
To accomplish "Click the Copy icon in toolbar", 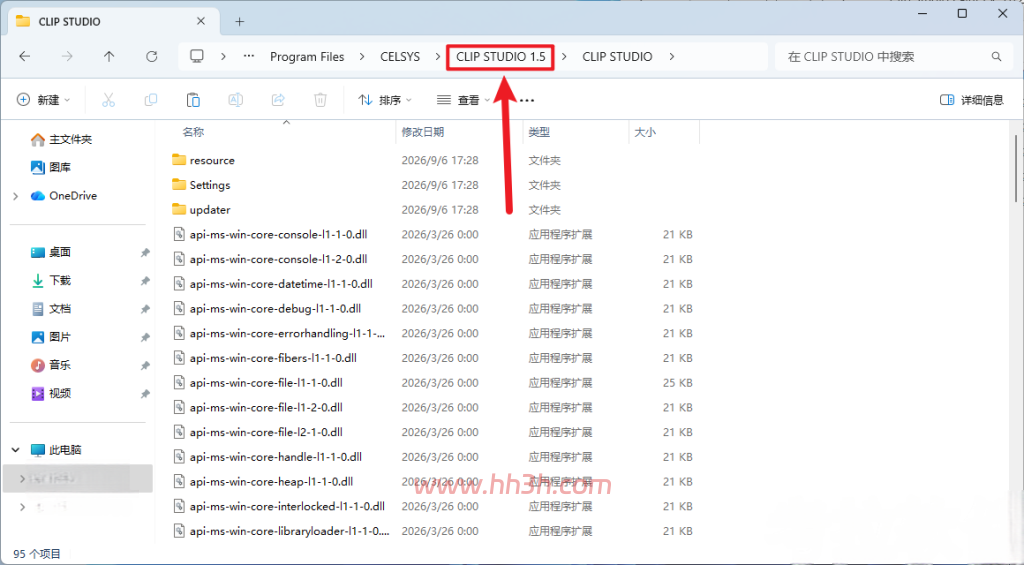I will pyautogui.click(x=151, y=100).
